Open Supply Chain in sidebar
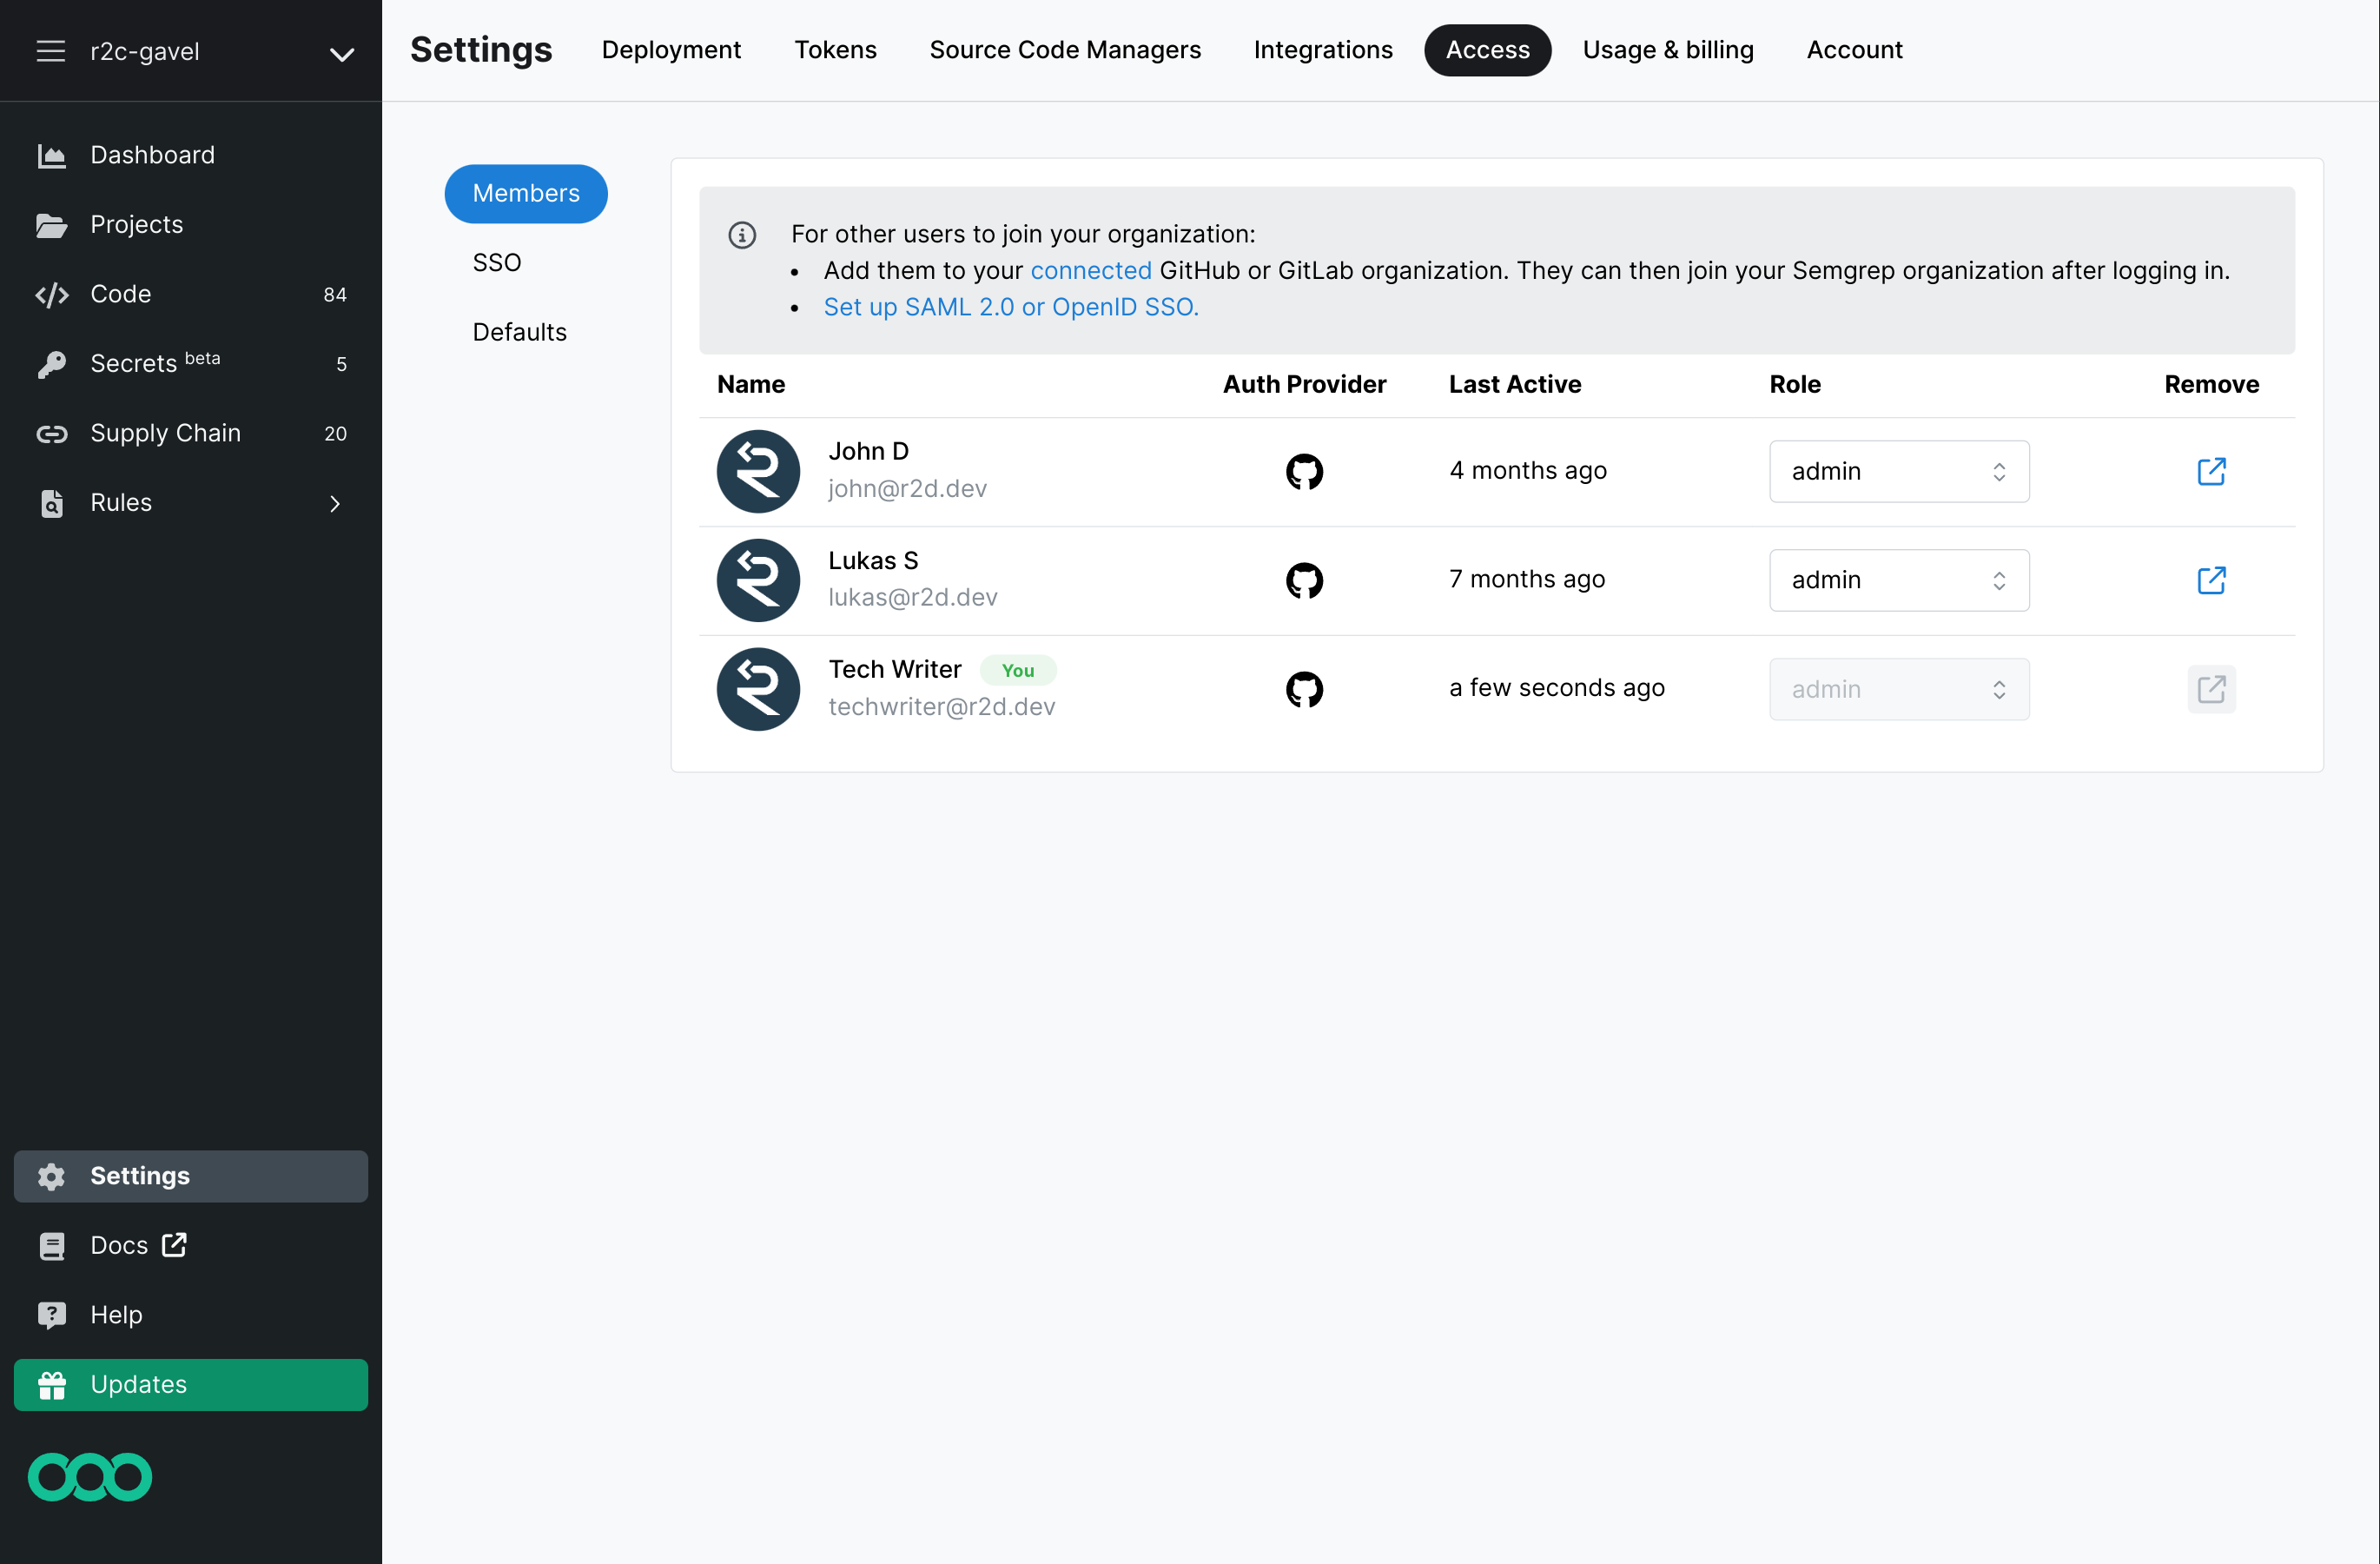This screenshot has height=1564, width=2380. 165,433
